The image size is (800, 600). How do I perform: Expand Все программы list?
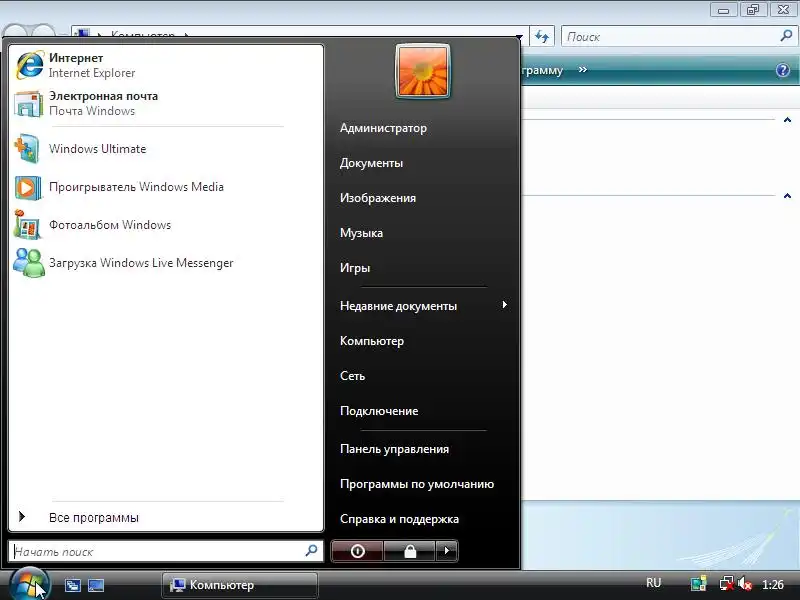point(166,517)
